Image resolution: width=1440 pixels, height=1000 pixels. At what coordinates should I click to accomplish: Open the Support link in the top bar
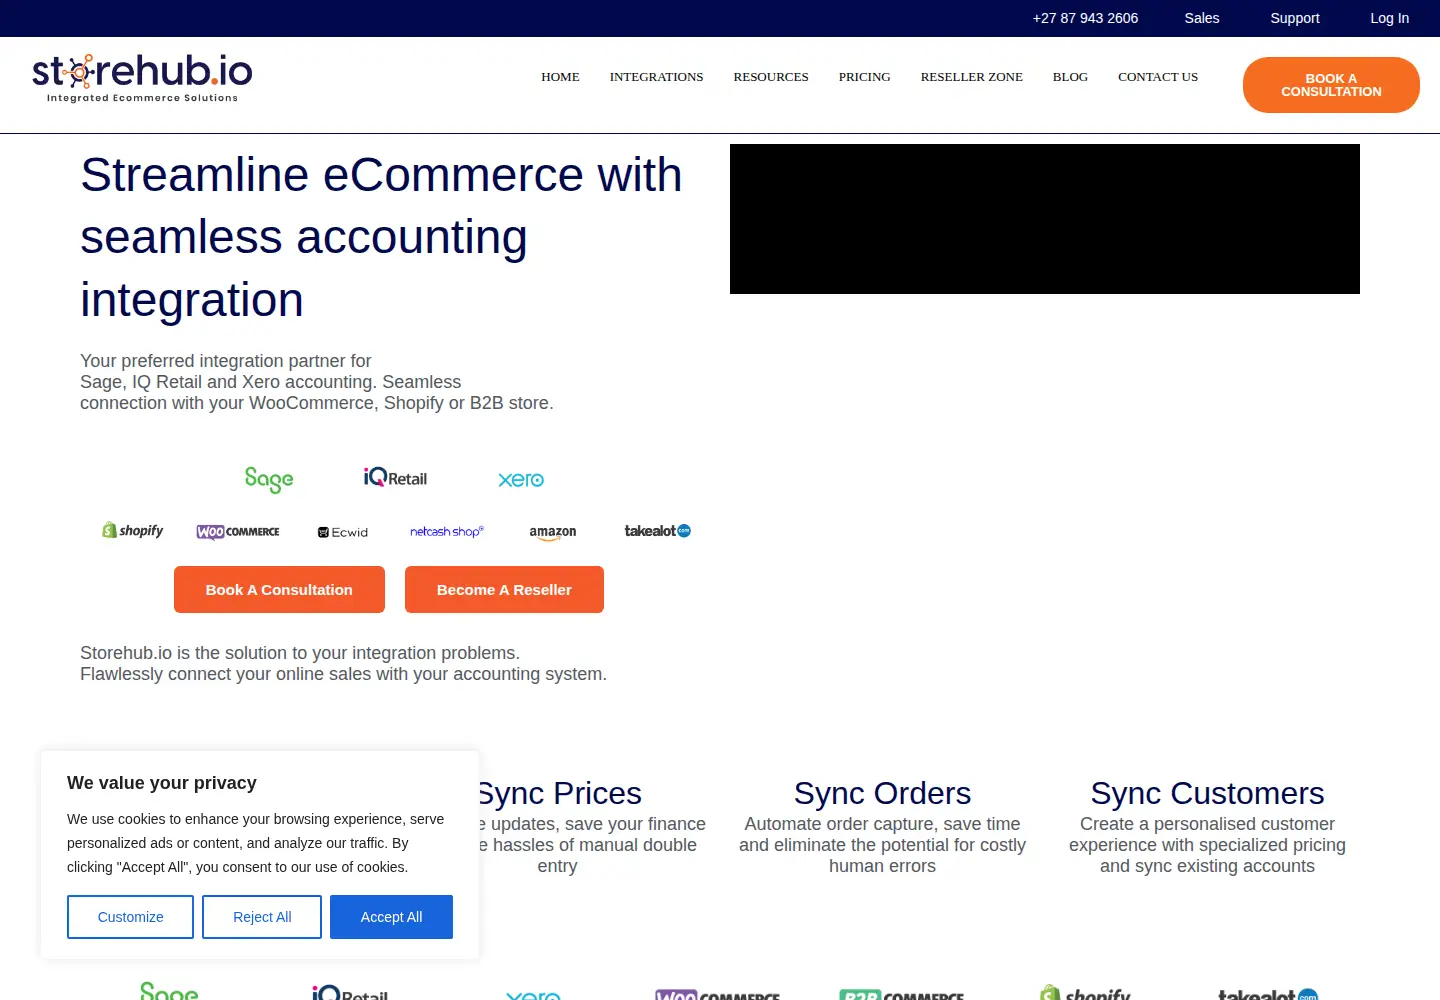[x=1295, y=18]
